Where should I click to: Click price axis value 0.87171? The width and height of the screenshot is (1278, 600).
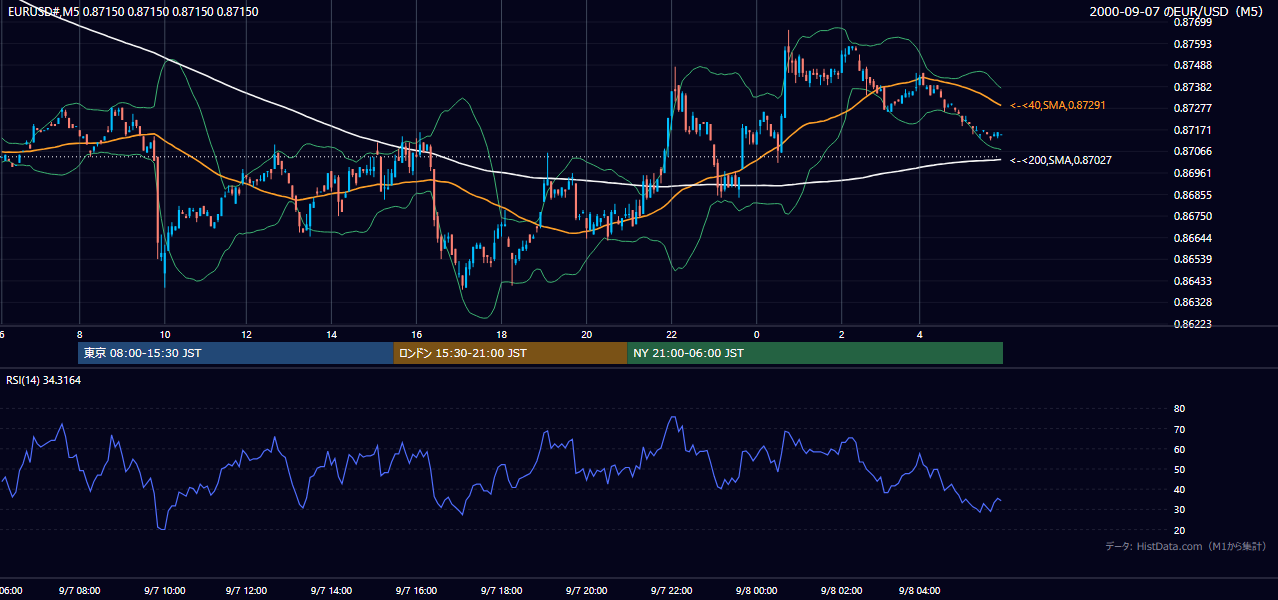[1192, 130]
